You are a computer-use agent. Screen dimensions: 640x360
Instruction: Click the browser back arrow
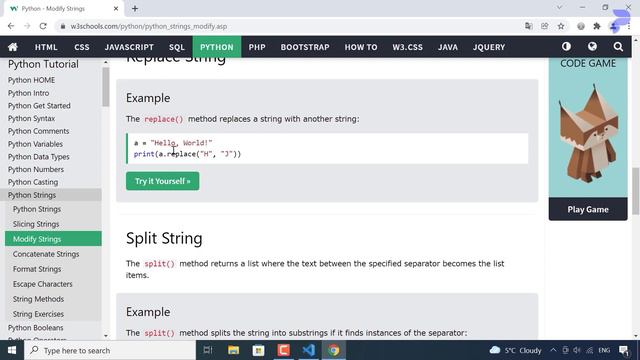[x=11, y=26]
